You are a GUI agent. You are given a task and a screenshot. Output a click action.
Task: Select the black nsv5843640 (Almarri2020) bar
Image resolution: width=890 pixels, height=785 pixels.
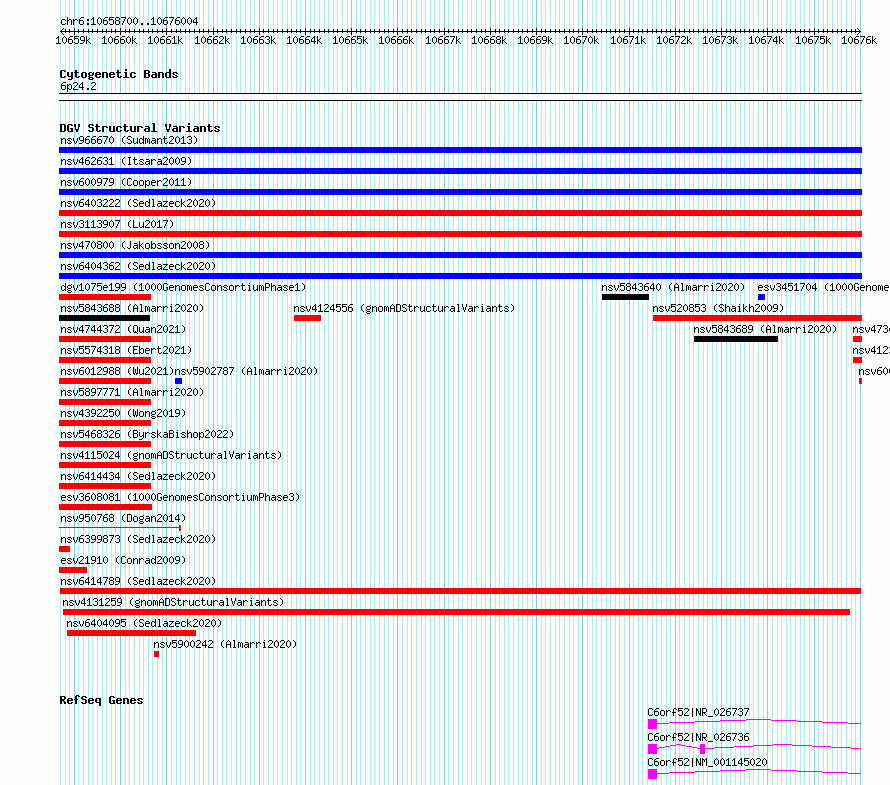point(625,297)
